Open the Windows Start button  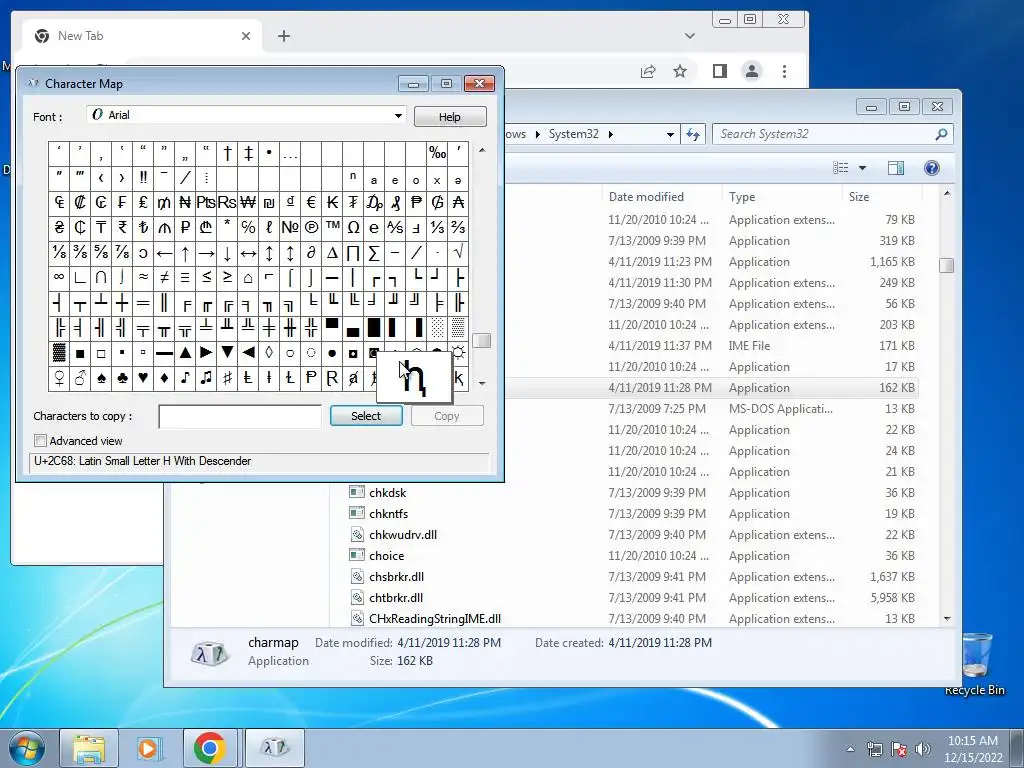click(x=27, y=748)
